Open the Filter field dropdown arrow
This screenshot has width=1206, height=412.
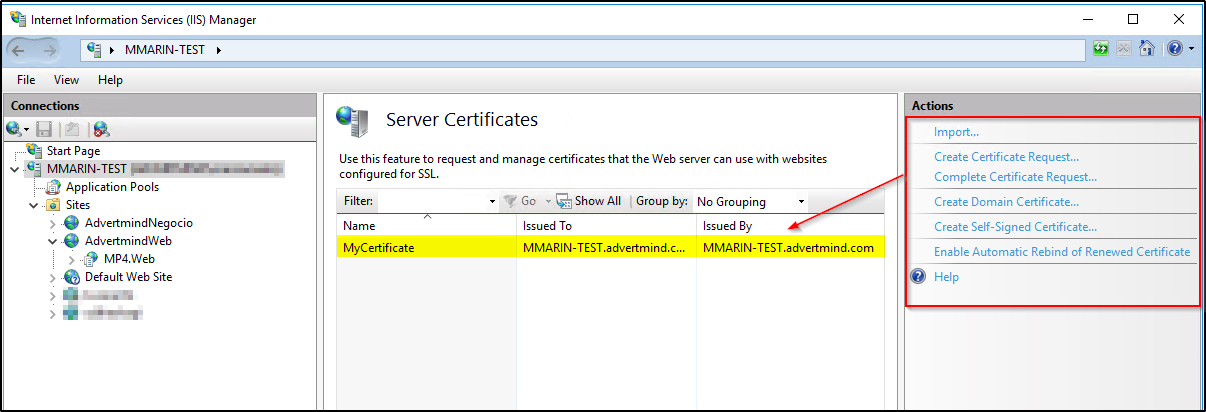click(492, 202)
